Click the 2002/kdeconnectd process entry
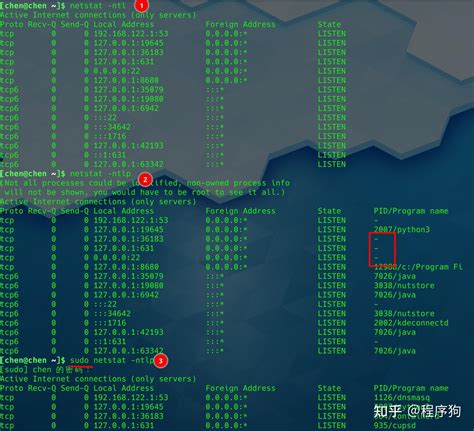The width and height of the screenshot is (474, 431). point(411,323)
